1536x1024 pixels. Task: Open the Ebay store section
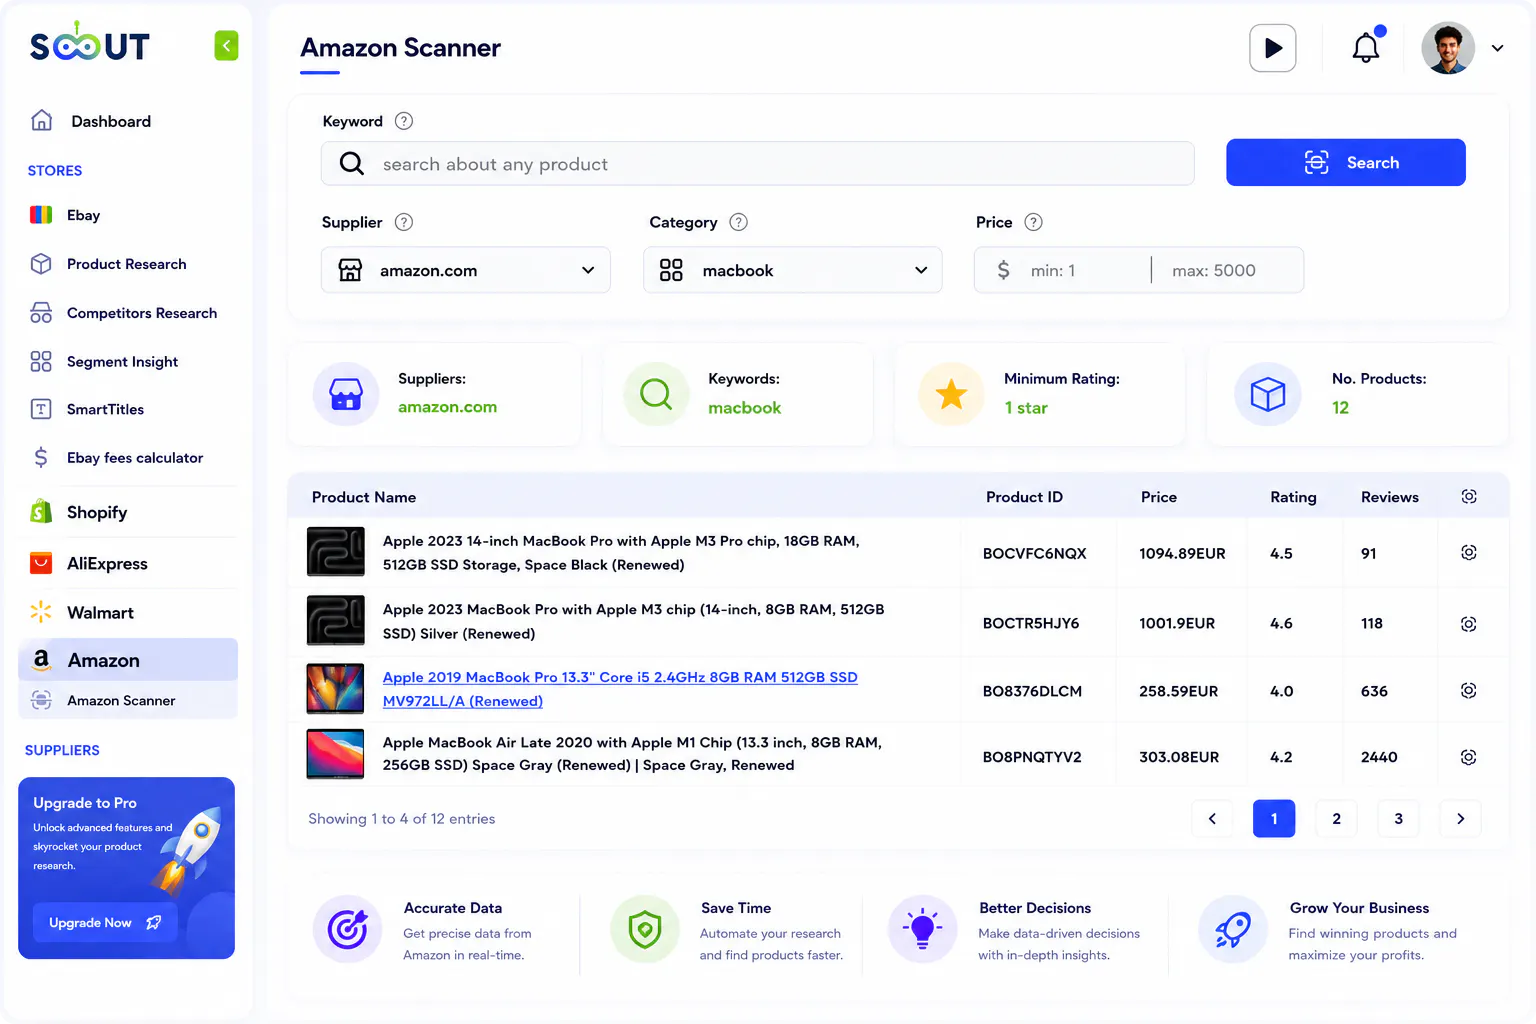click(66, 215)
